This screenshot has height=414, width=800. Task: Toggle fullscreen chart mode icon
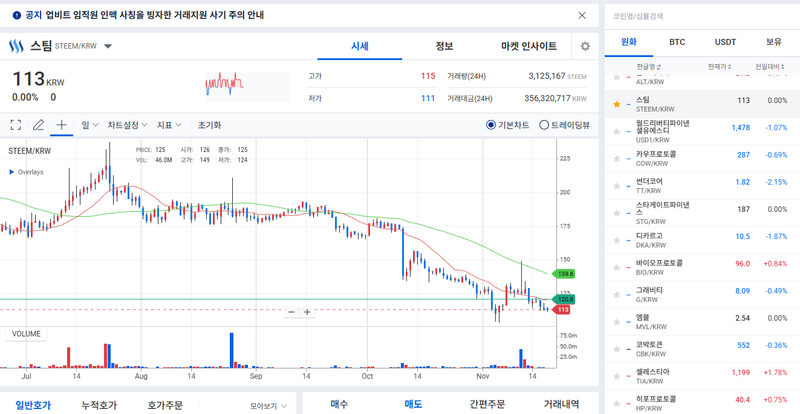(x=16, y=125)
